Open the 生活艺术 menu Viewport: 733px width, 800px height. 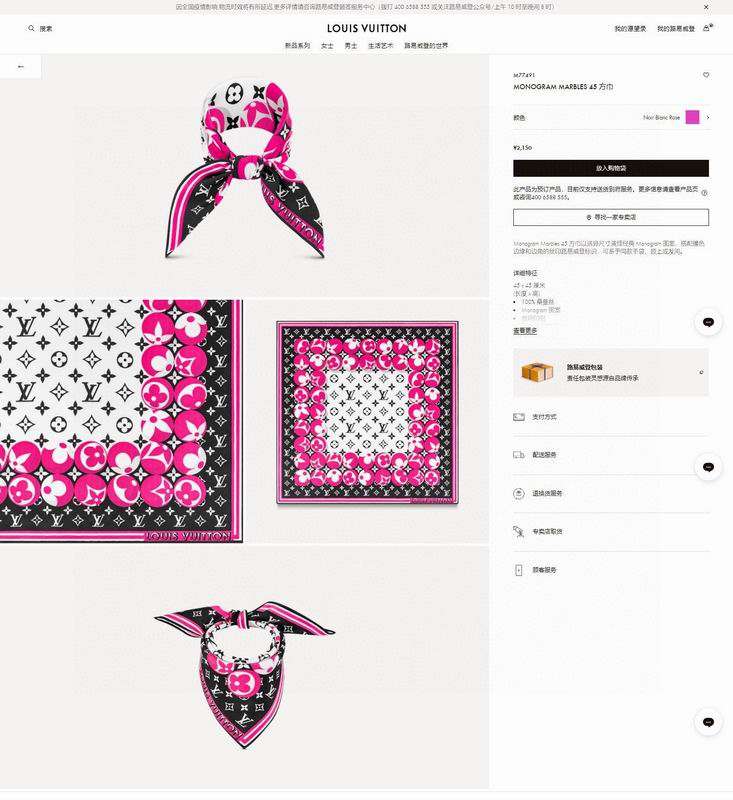(381, 45)
